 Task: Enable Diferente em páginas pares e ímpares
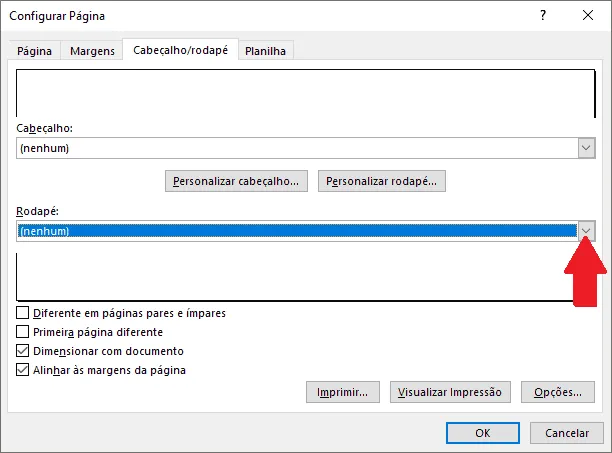pyautogui.click(x=23, y=313)
